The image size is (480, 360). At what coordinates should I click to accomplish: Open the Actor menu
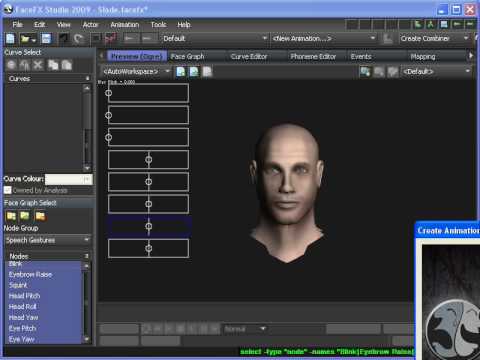(x=91, y=25)
